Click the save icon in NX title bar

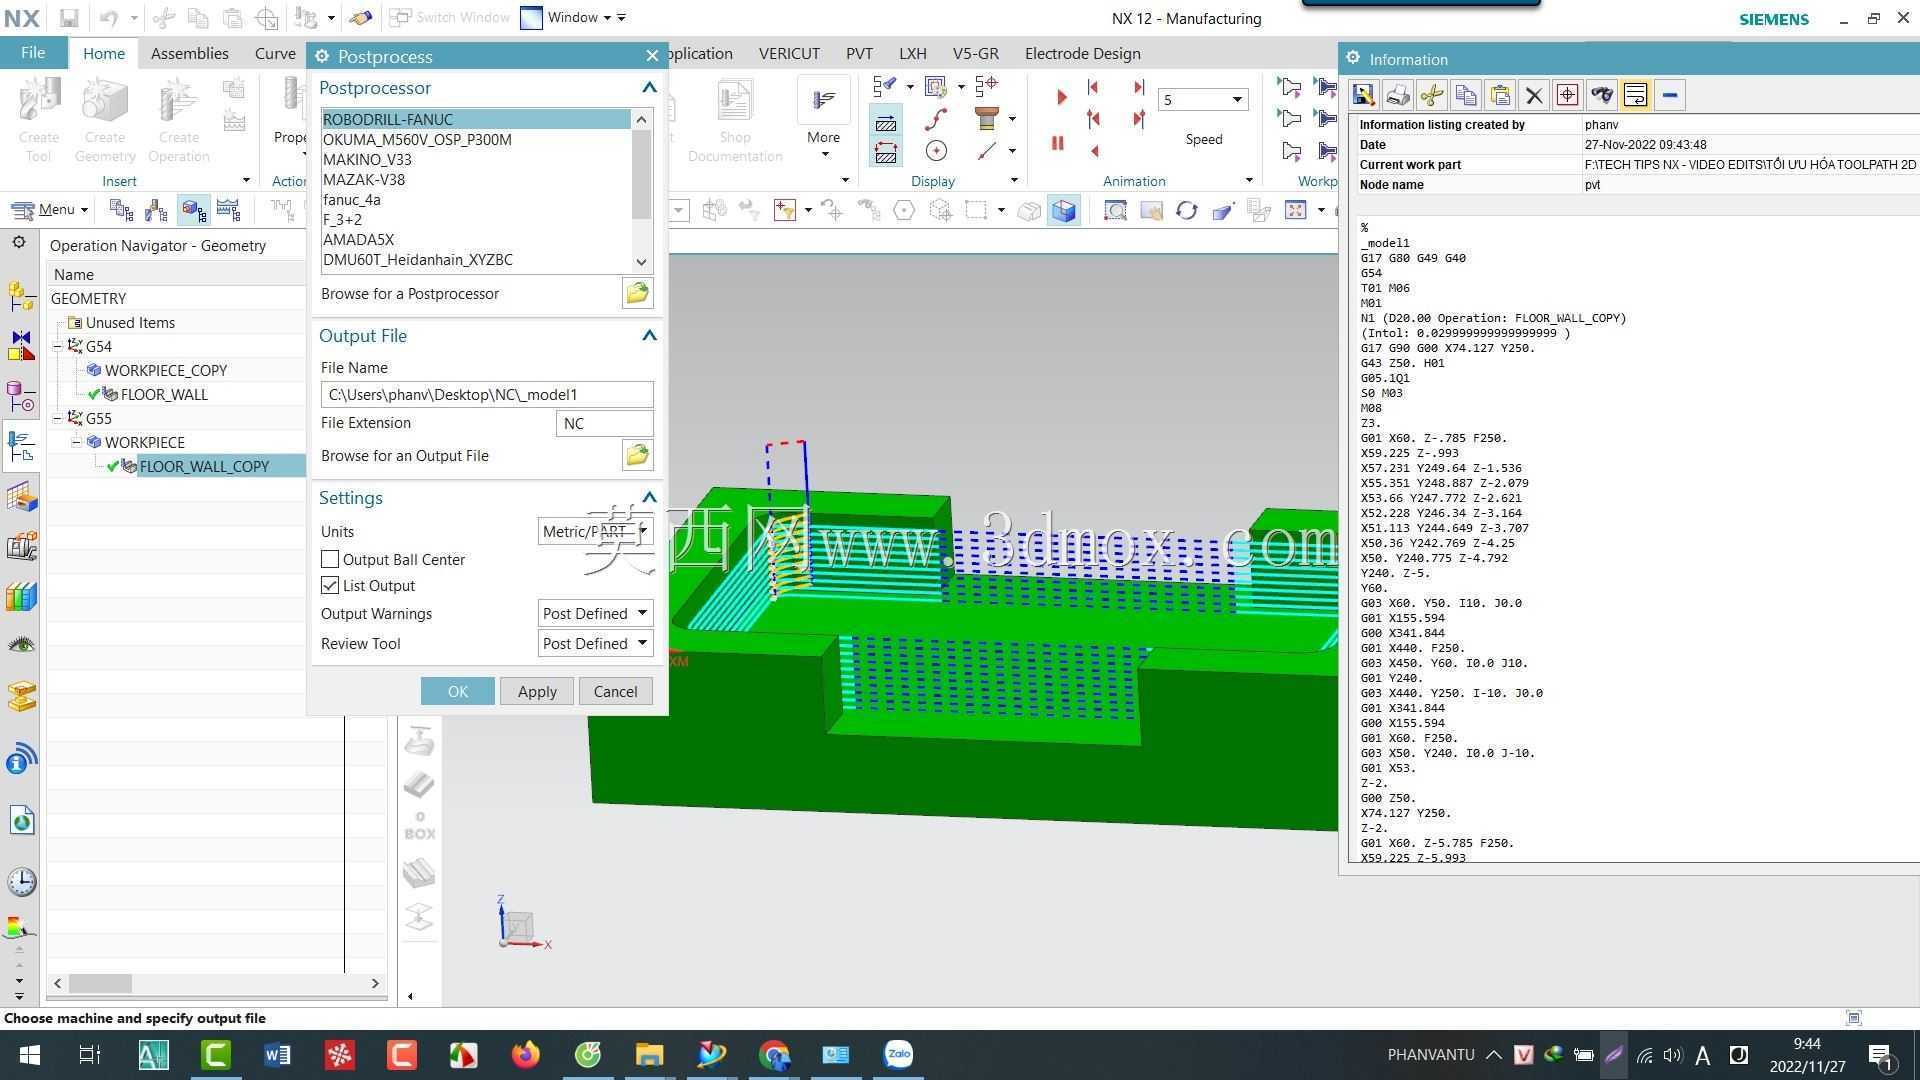tap(69, 18)
